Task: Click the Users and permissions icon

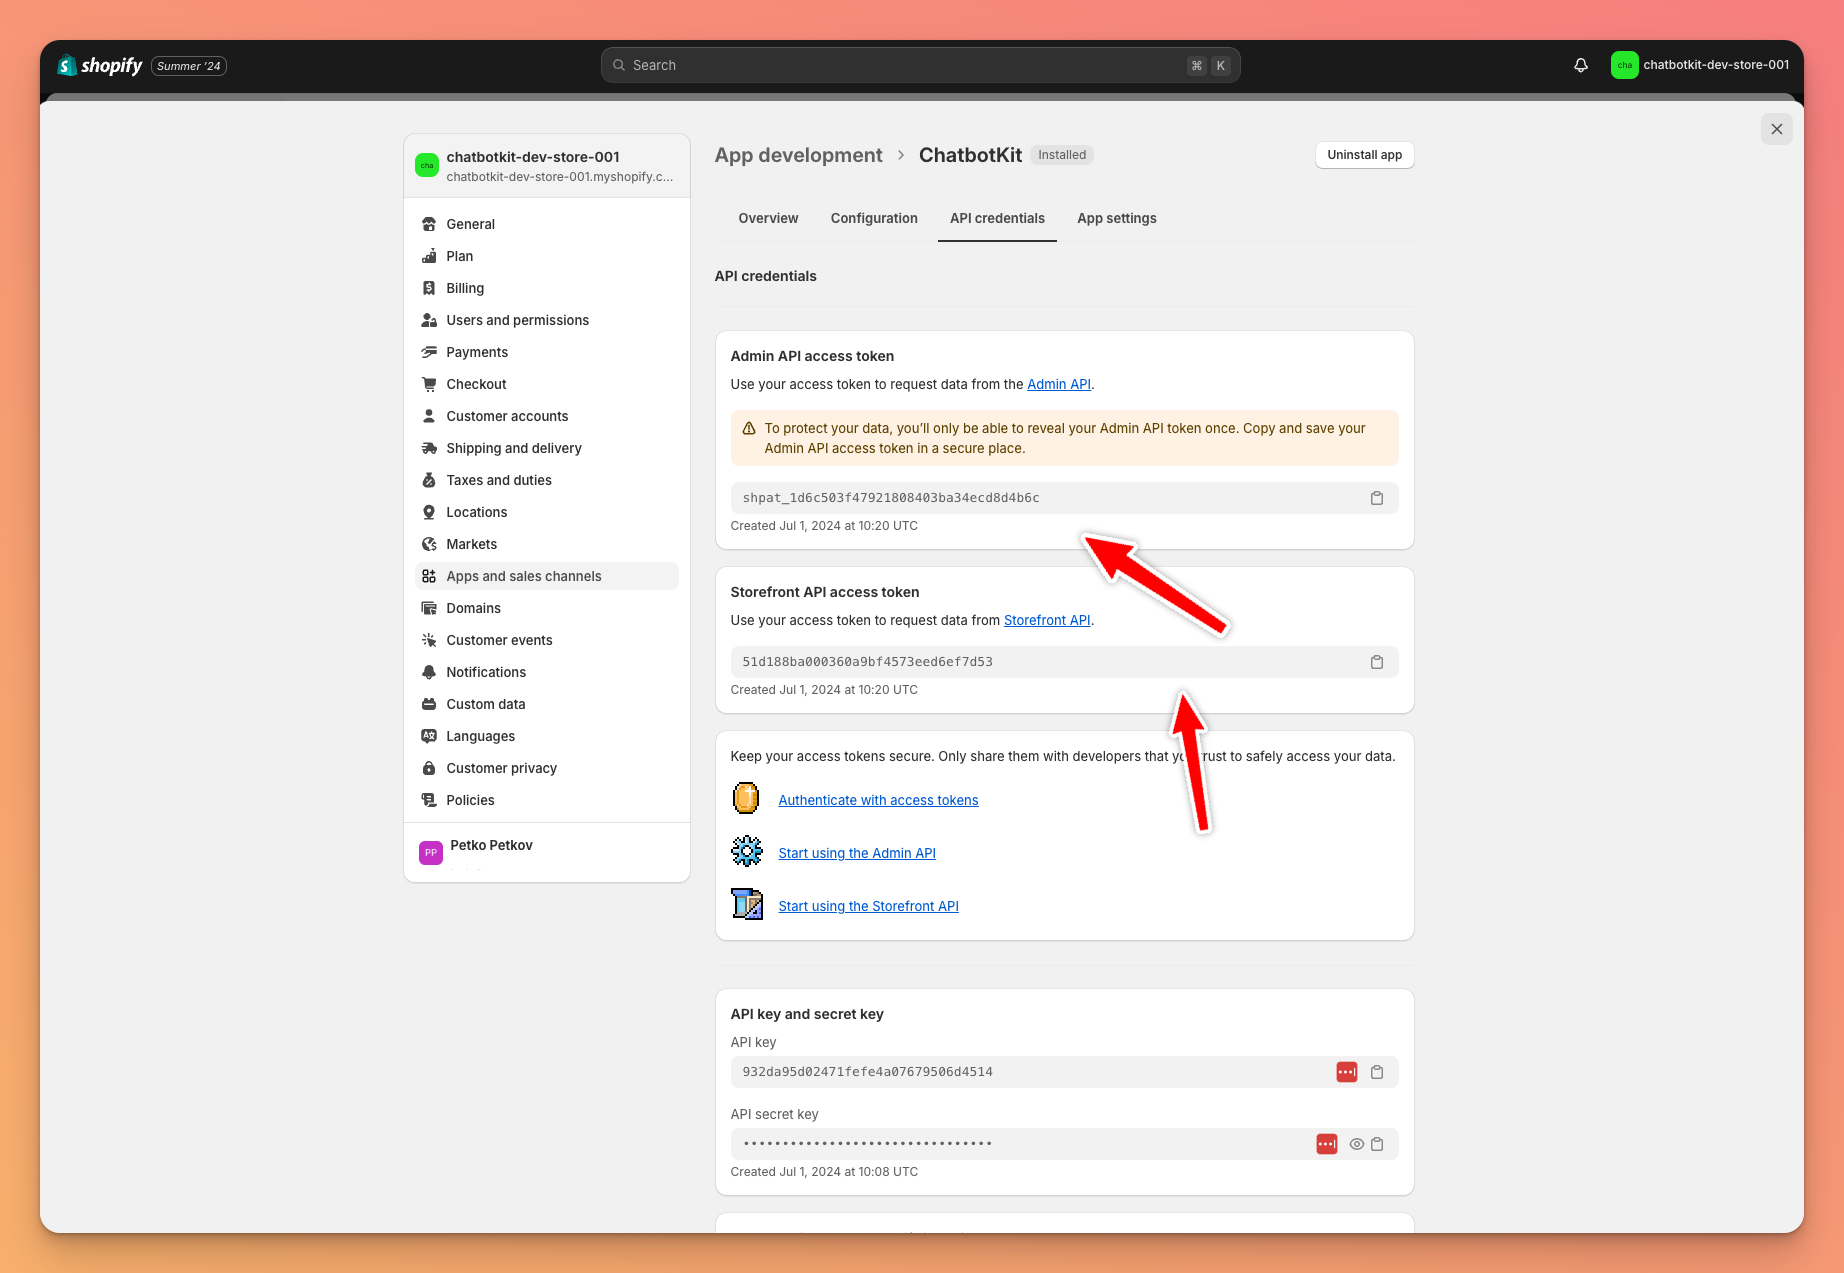Action: [x=429, y=320]
